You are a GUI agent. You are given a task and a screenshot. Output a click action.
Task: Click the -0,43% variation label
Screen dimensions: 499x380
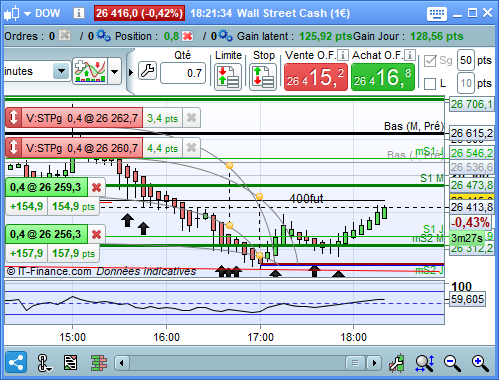[471, 222]
